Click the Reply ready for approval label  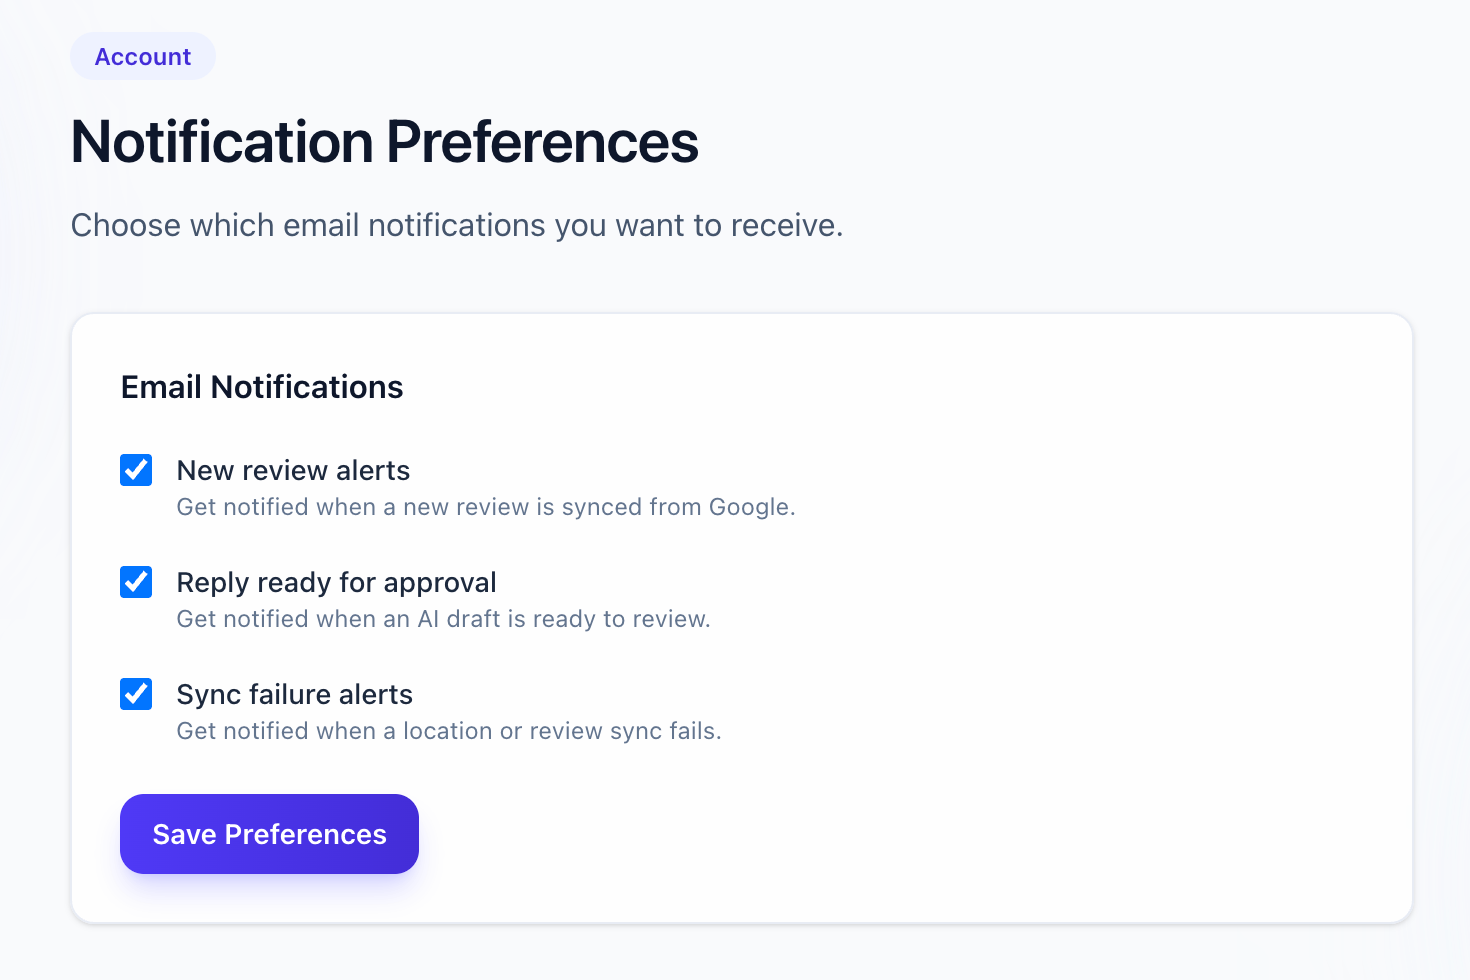[x=336, y=582]
